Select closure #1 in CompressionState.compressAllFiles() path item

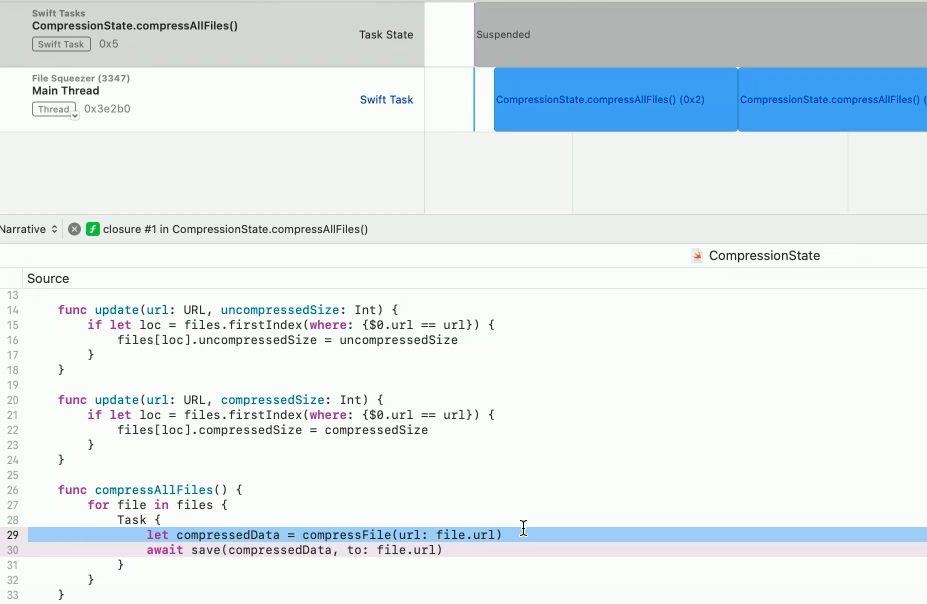pos(235,229)
